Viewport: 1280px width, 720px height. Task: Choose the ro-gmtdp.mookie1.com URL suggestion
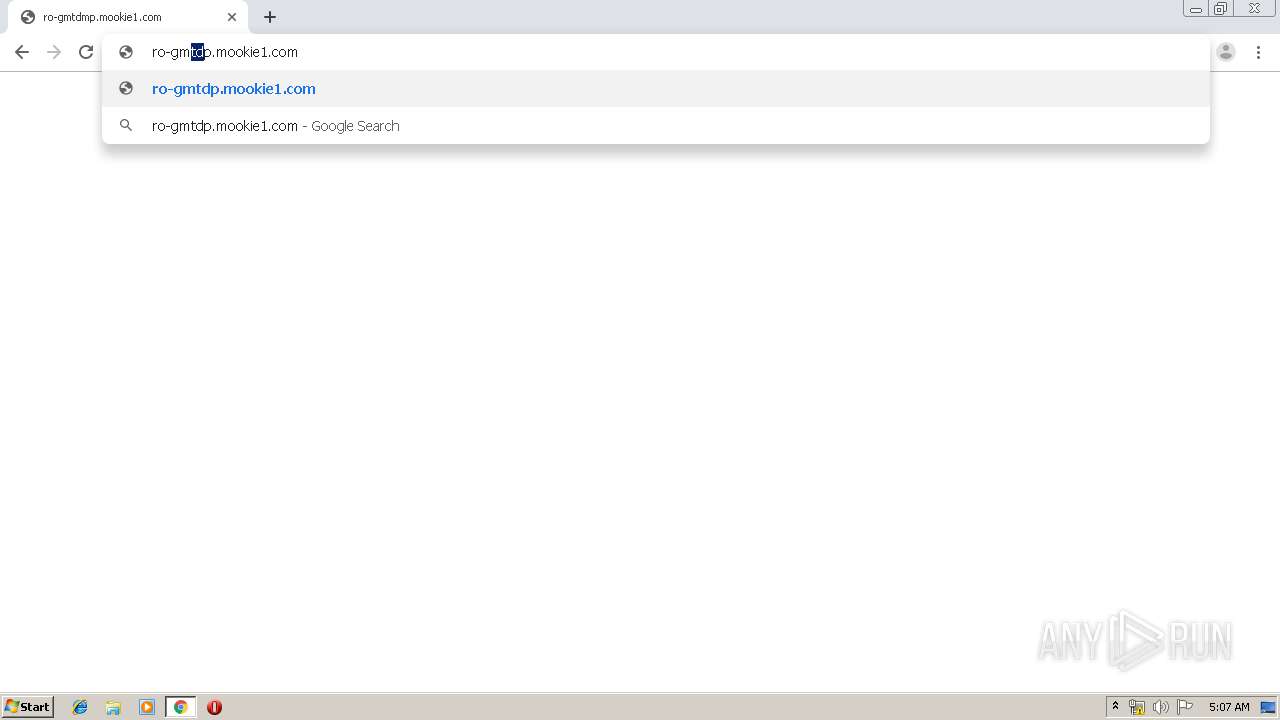pos(656,88)
